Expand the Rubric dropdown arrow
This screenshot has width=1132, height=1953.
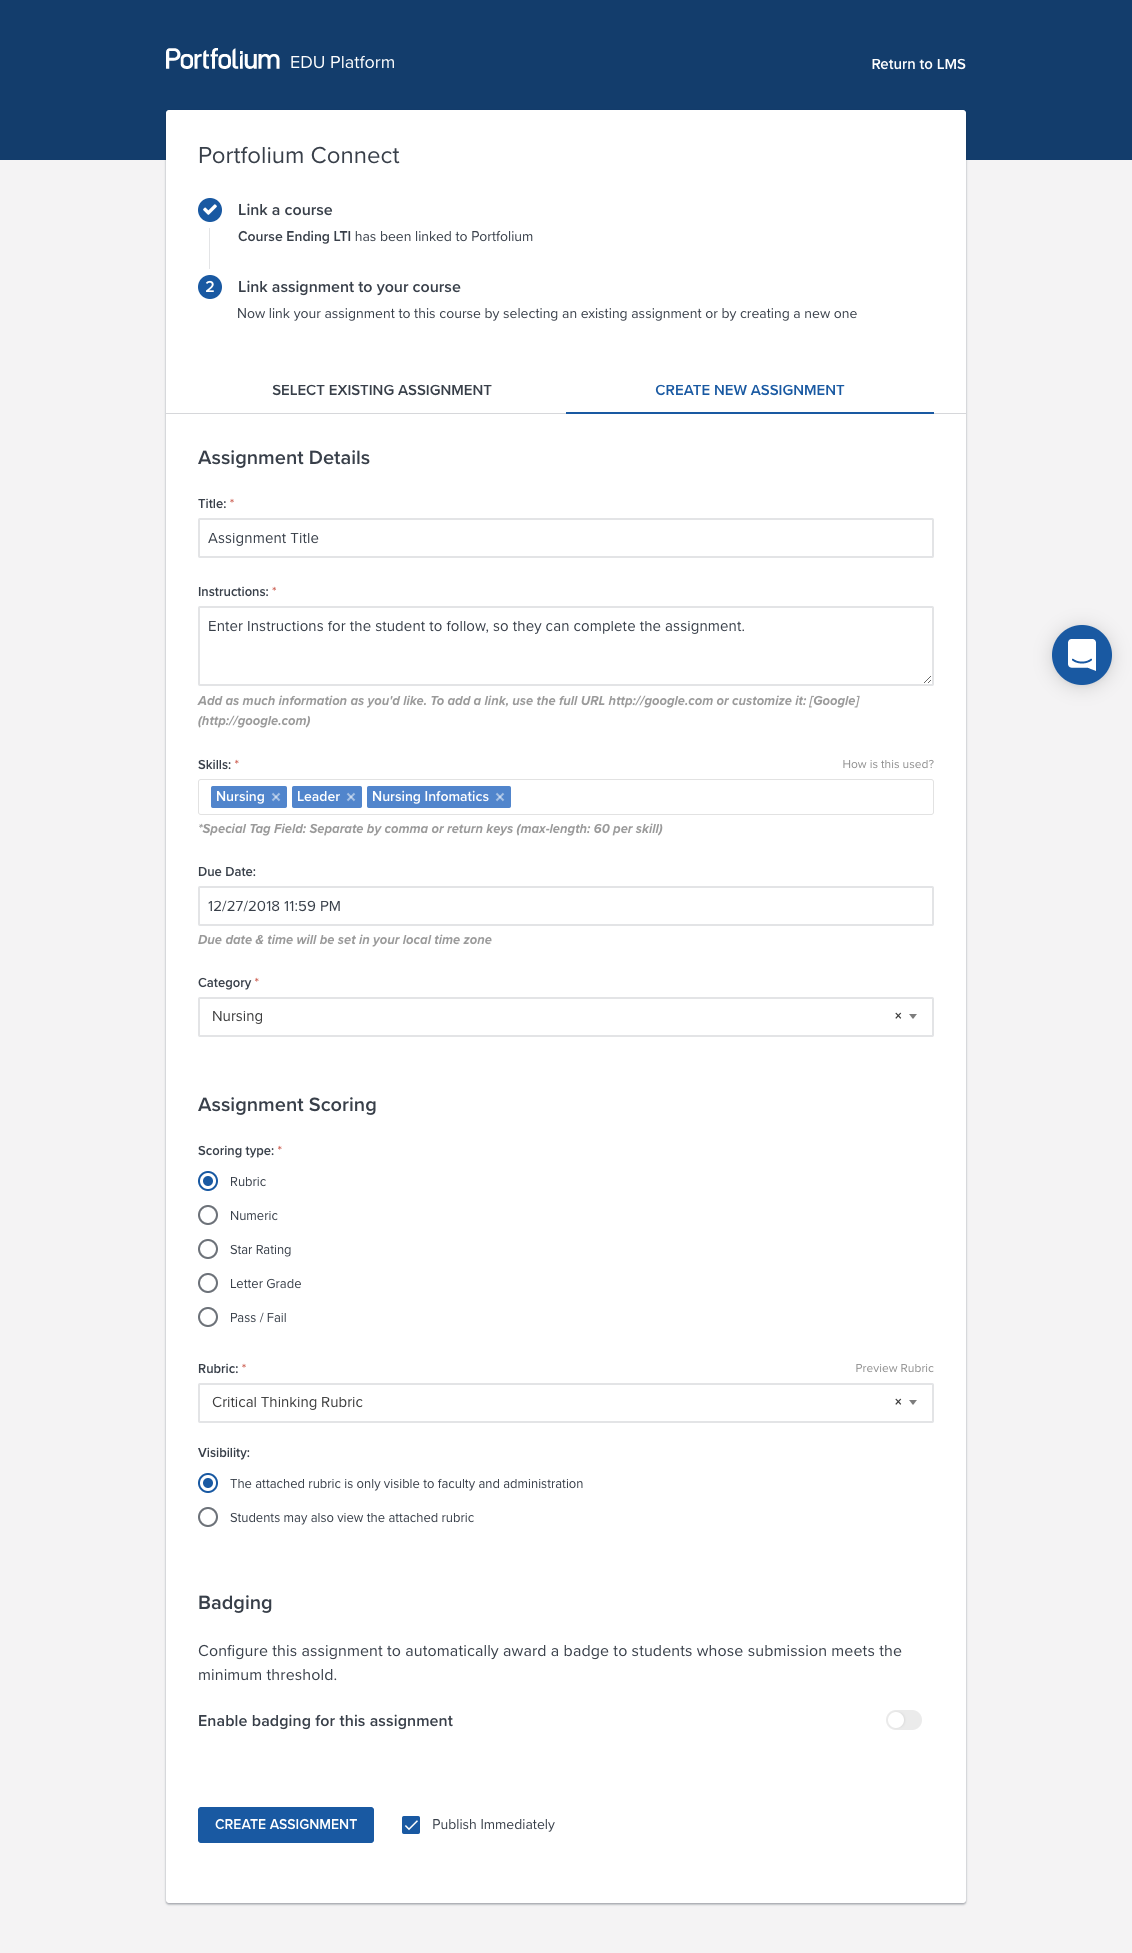coord(914,1402)
